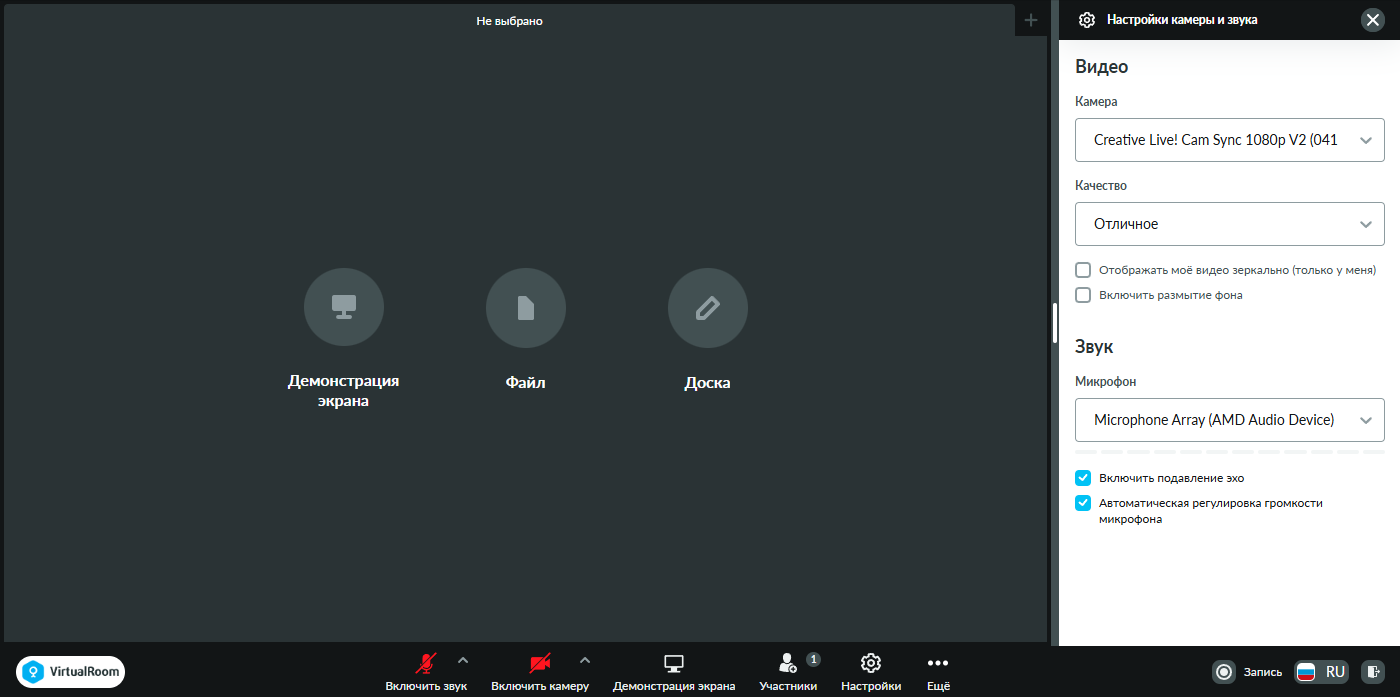The image size is (1400, 697).
Task: Expand audio options arrow beside Включить звук
Action: pyautogui.click(x=462, y=660)
